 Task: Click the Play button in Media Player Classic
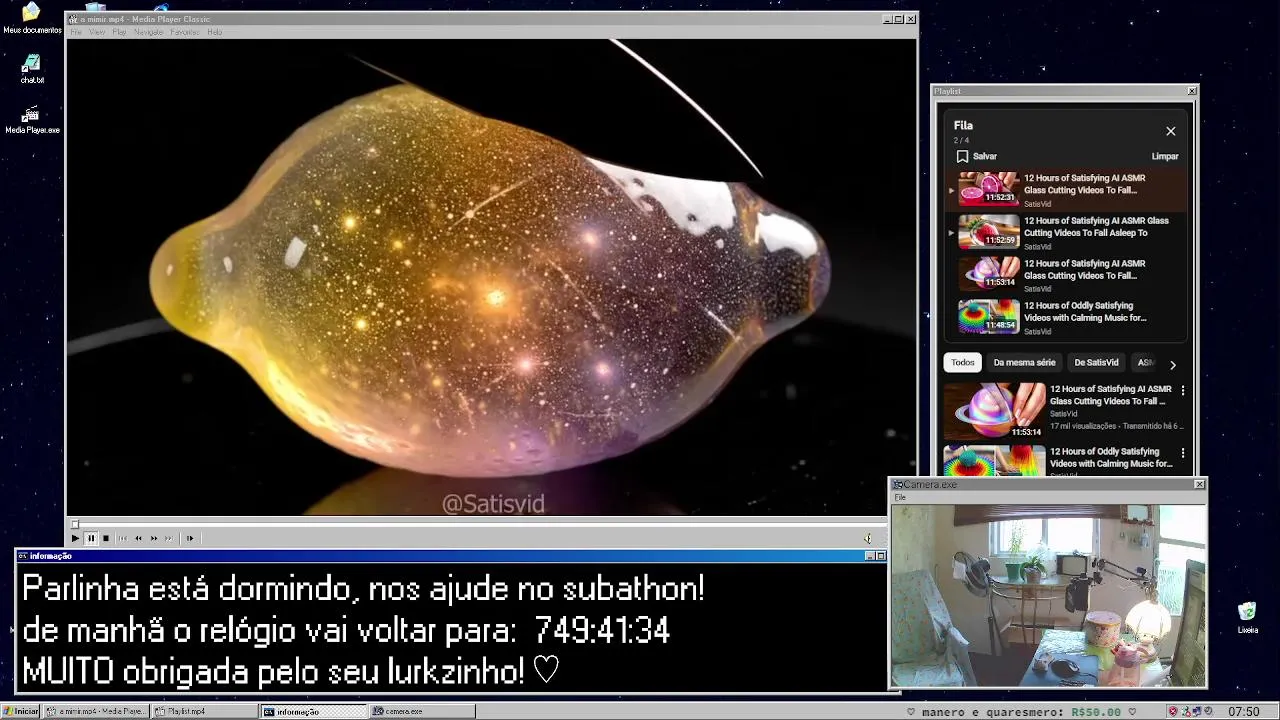[x=75, y=538]
